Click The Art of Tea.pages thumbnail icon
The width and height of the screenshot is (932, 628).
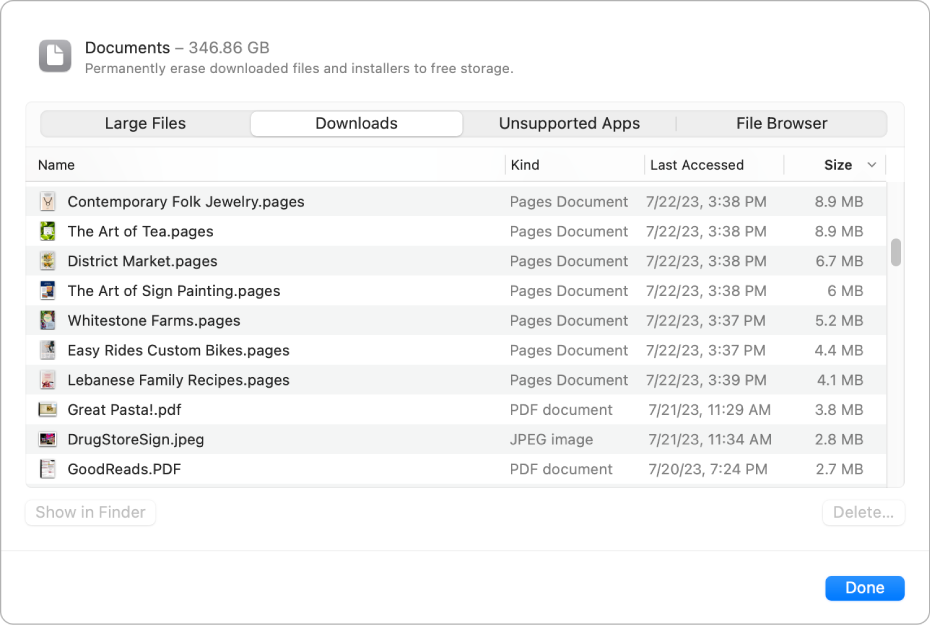(x=46, y=231)
